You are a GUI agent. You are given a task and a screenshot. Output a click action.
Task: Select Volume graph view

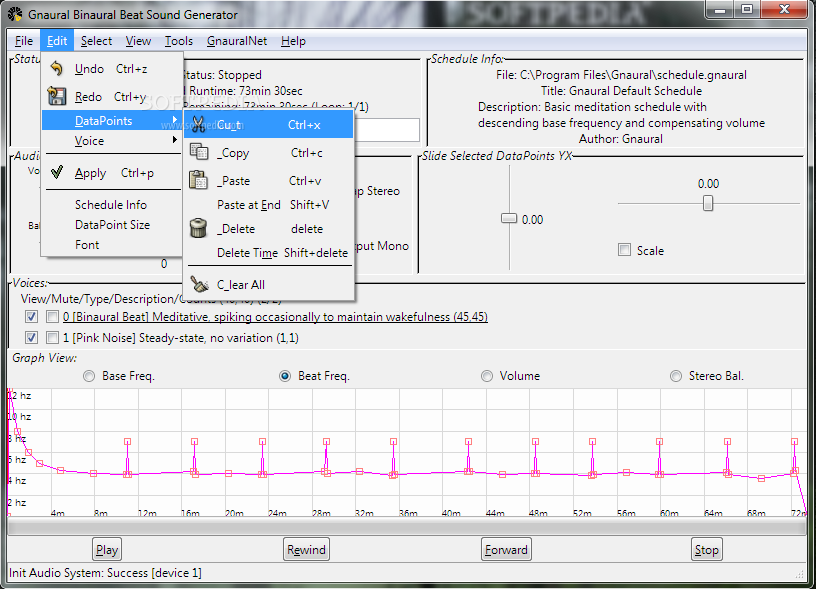pos(487,376)
